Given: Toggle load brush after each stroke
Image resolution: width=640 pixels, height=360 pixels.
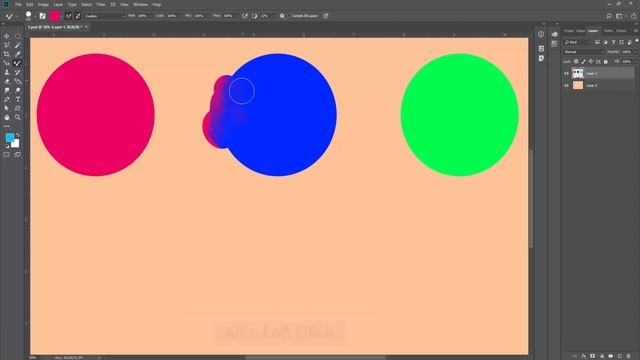Looking at the screenshot, I should [68, 16].
